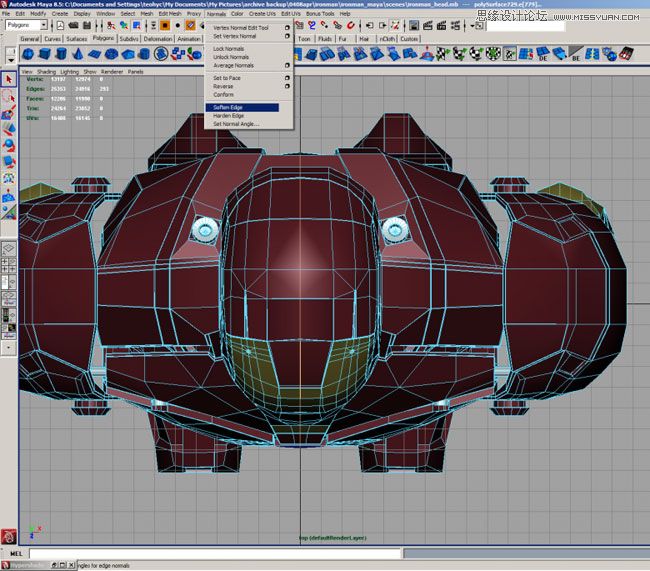This screenshot has height=571, width=650.
Task: Activate the Lasso select tool
Action: coord(9,95)
